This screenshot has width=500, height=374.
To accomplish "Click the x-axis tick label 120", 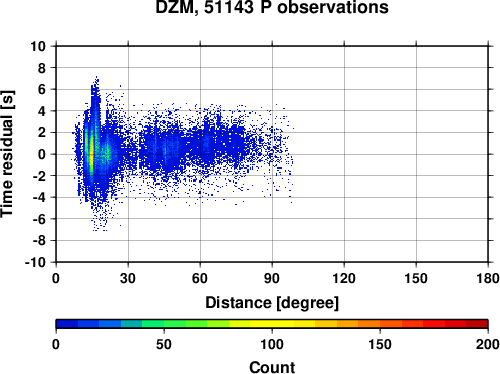I will pyautogui.click(x=344, y=278).
